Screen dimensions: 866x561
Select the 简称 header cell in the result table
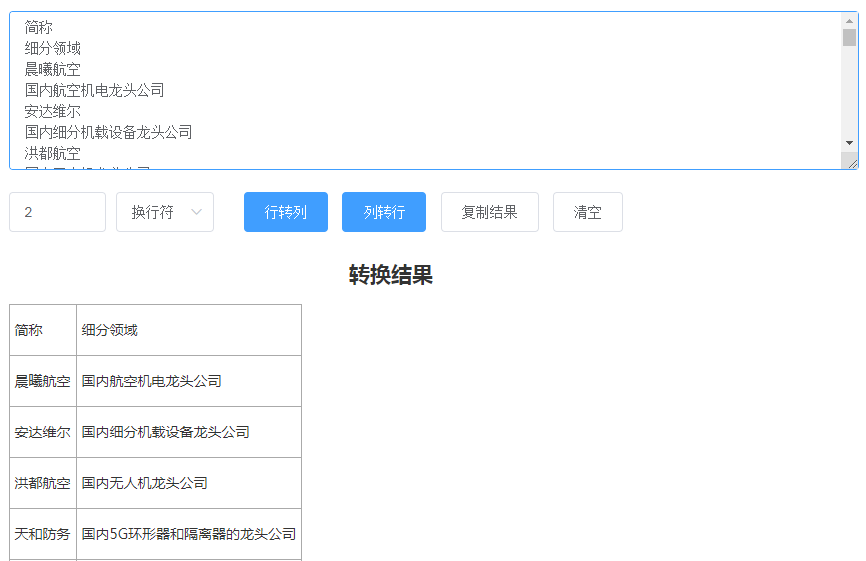(x=43, y=330)
